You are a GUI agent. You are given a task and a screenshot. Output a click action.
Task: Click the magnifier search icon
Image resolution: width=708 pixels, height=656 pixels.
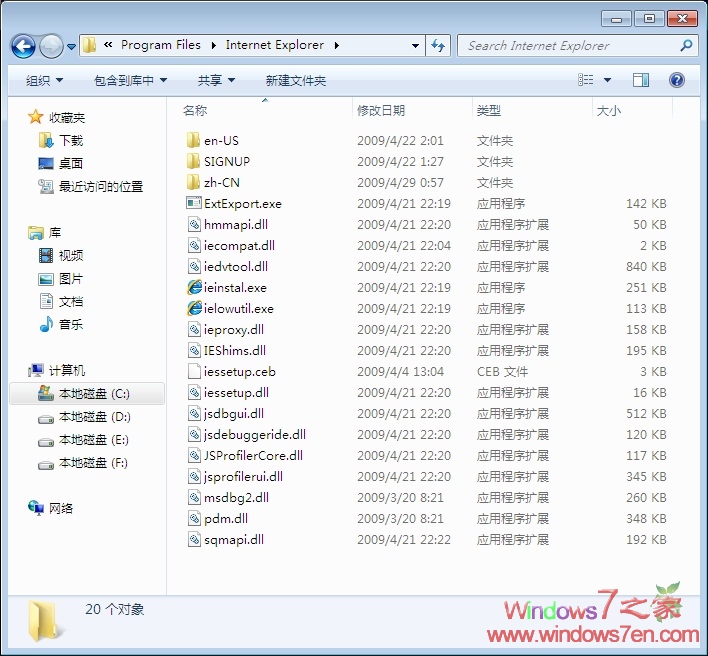point(686,45)
